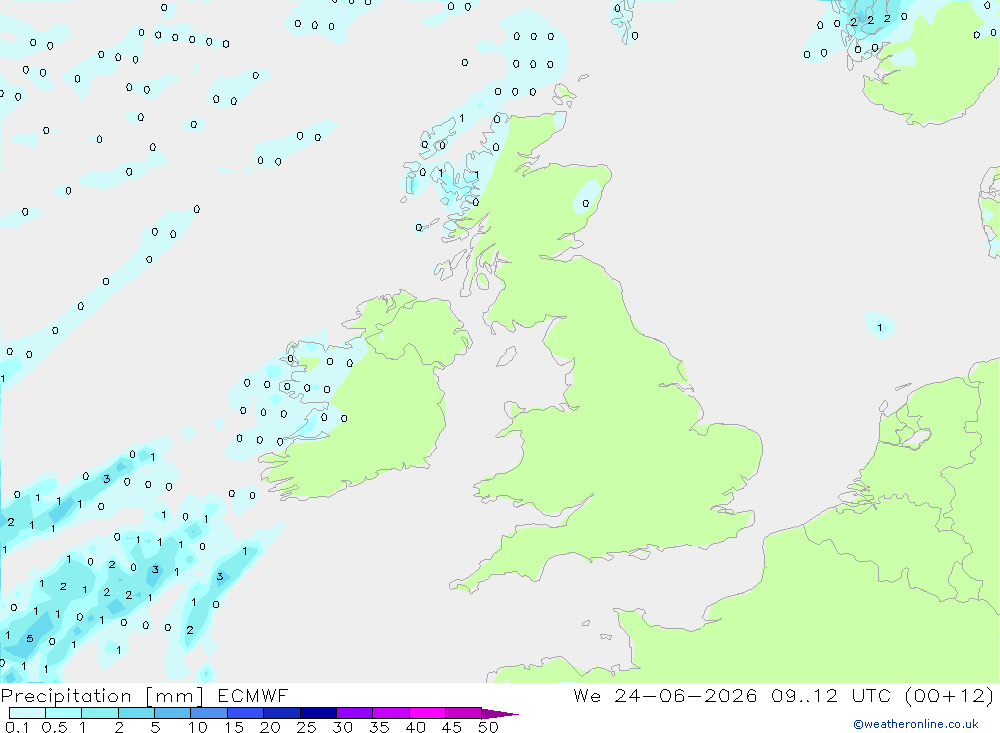1000x733 pixels.
Task: Click the '40' legend scale label
Action: coord(416,727)
